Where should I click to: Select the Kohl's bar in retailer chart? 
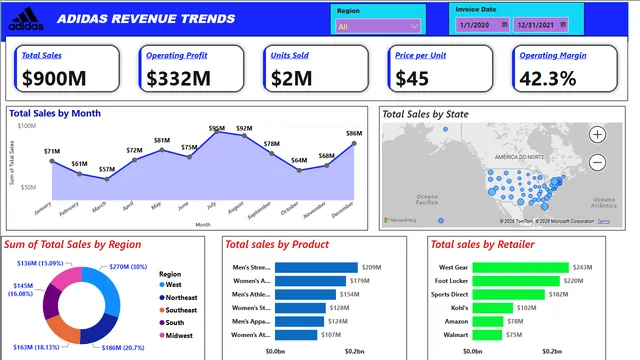(x=493, y=308)
